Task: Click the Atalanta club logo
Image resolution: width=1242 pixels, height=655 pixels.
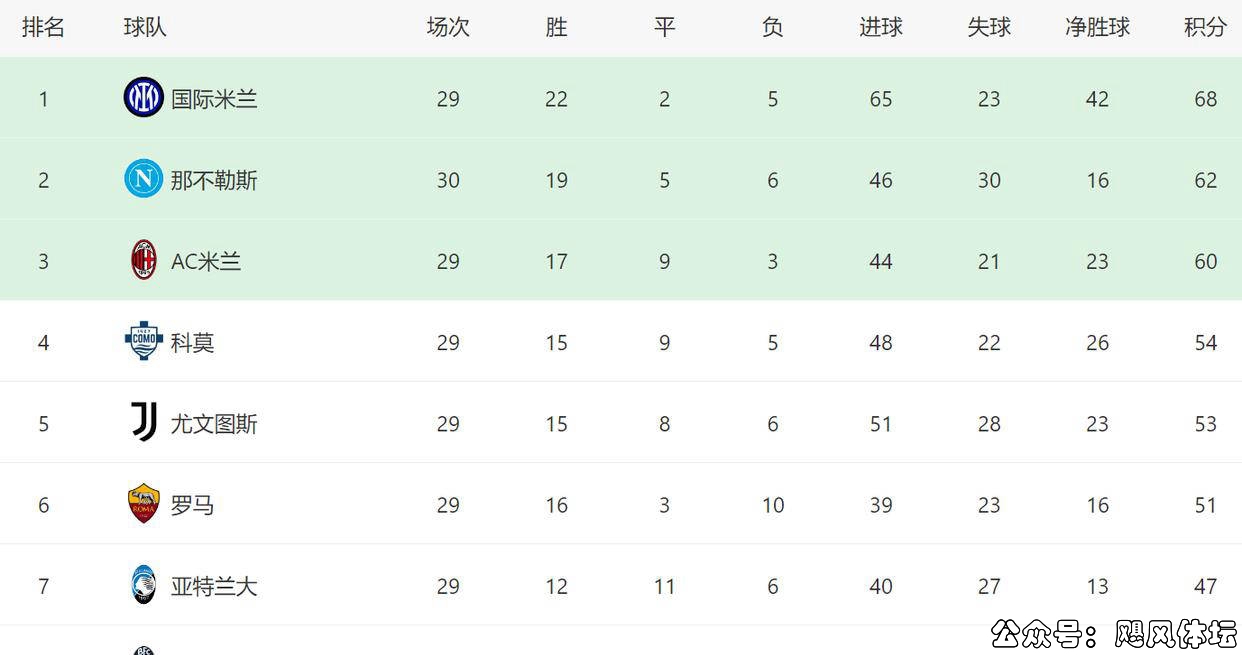Action: coord(144,585)
